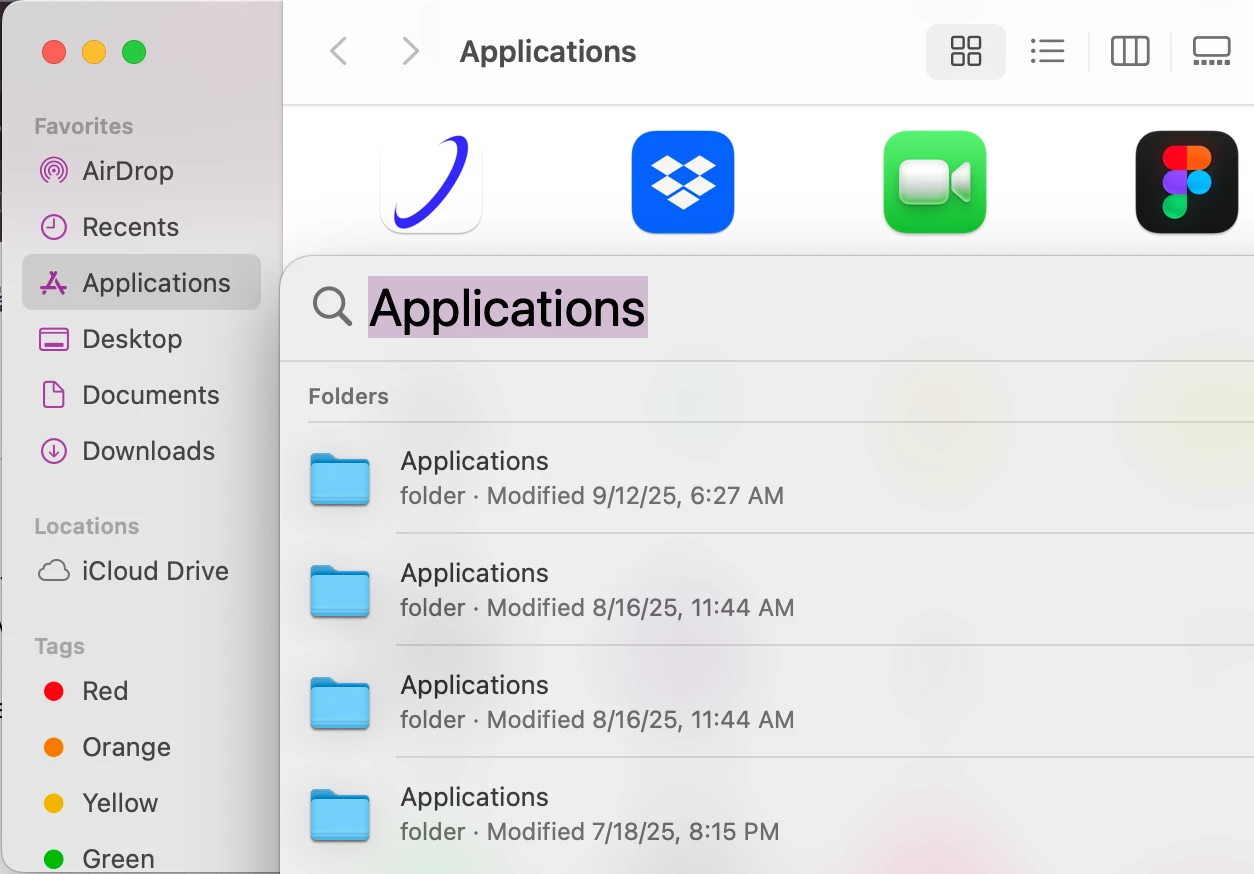Click folder icon for 9/12/25 result
The image size is (1254, 874).
click(340, 479)
